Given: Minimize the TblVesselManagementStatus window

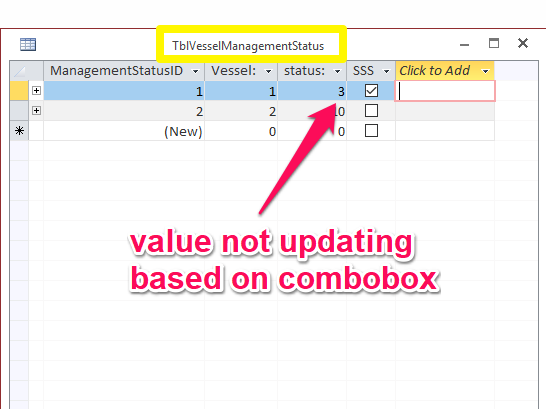Looking at the screenshot, I should tap(464, 45).
